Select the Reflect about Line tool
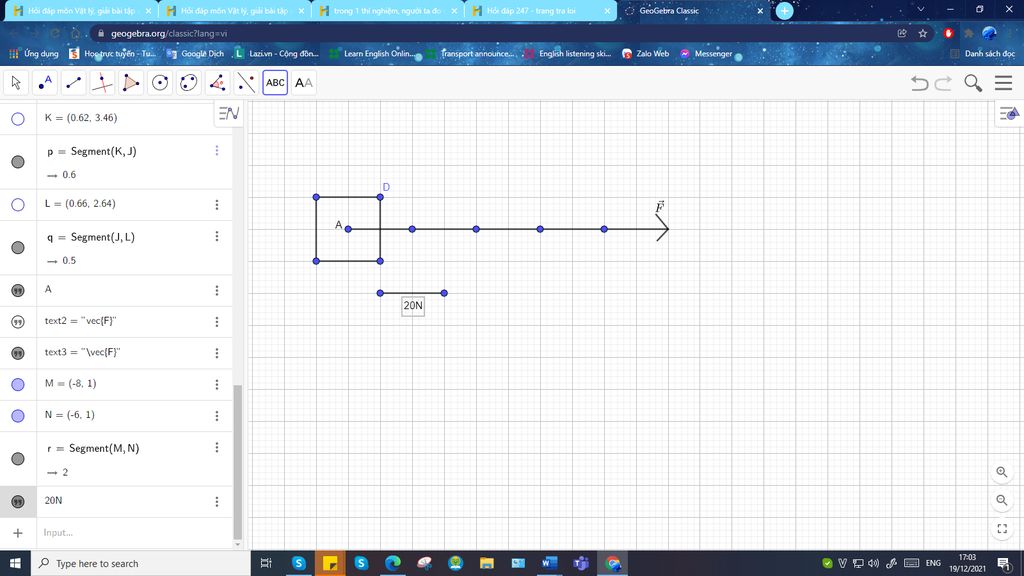 (246, 83)
